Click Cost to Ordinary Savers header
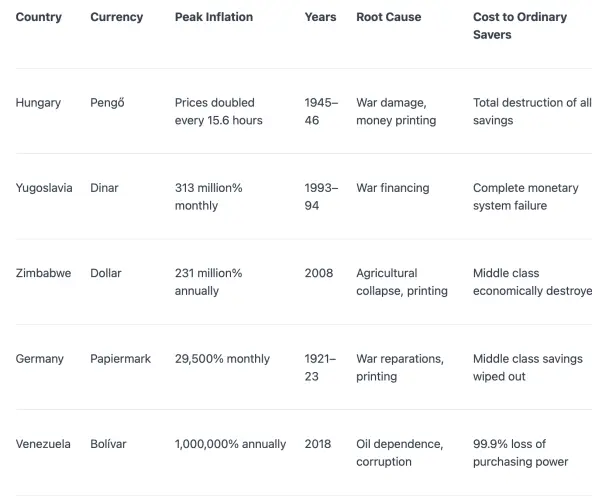 [x=520, y=26]
